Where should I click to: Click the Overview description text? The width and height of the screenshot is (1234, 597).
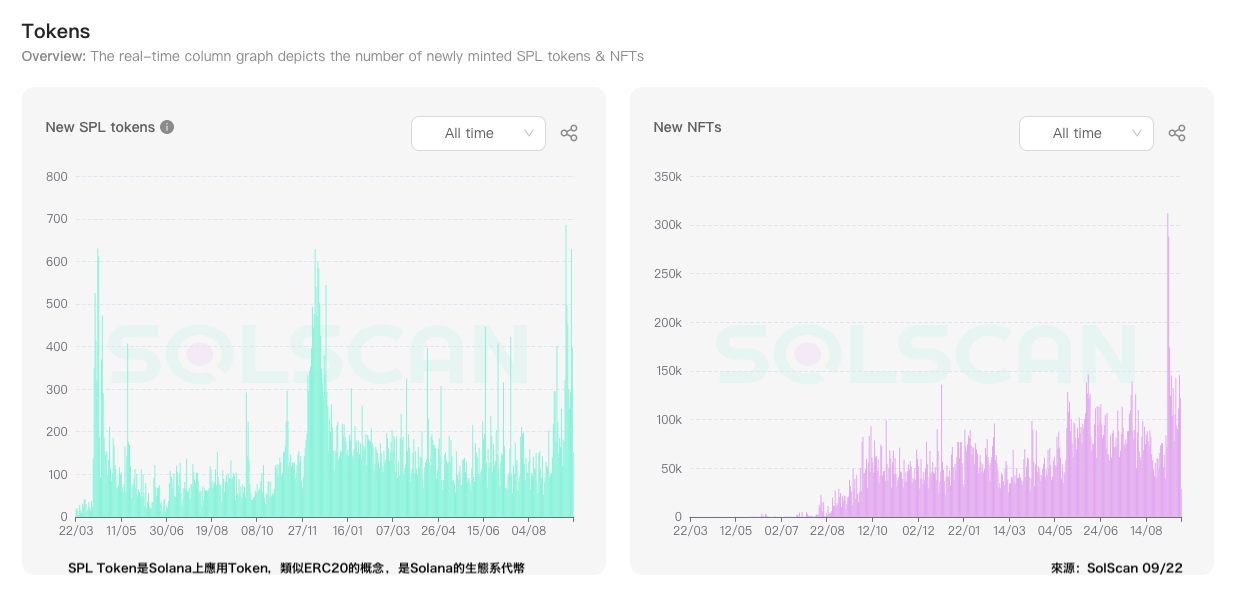333,56
